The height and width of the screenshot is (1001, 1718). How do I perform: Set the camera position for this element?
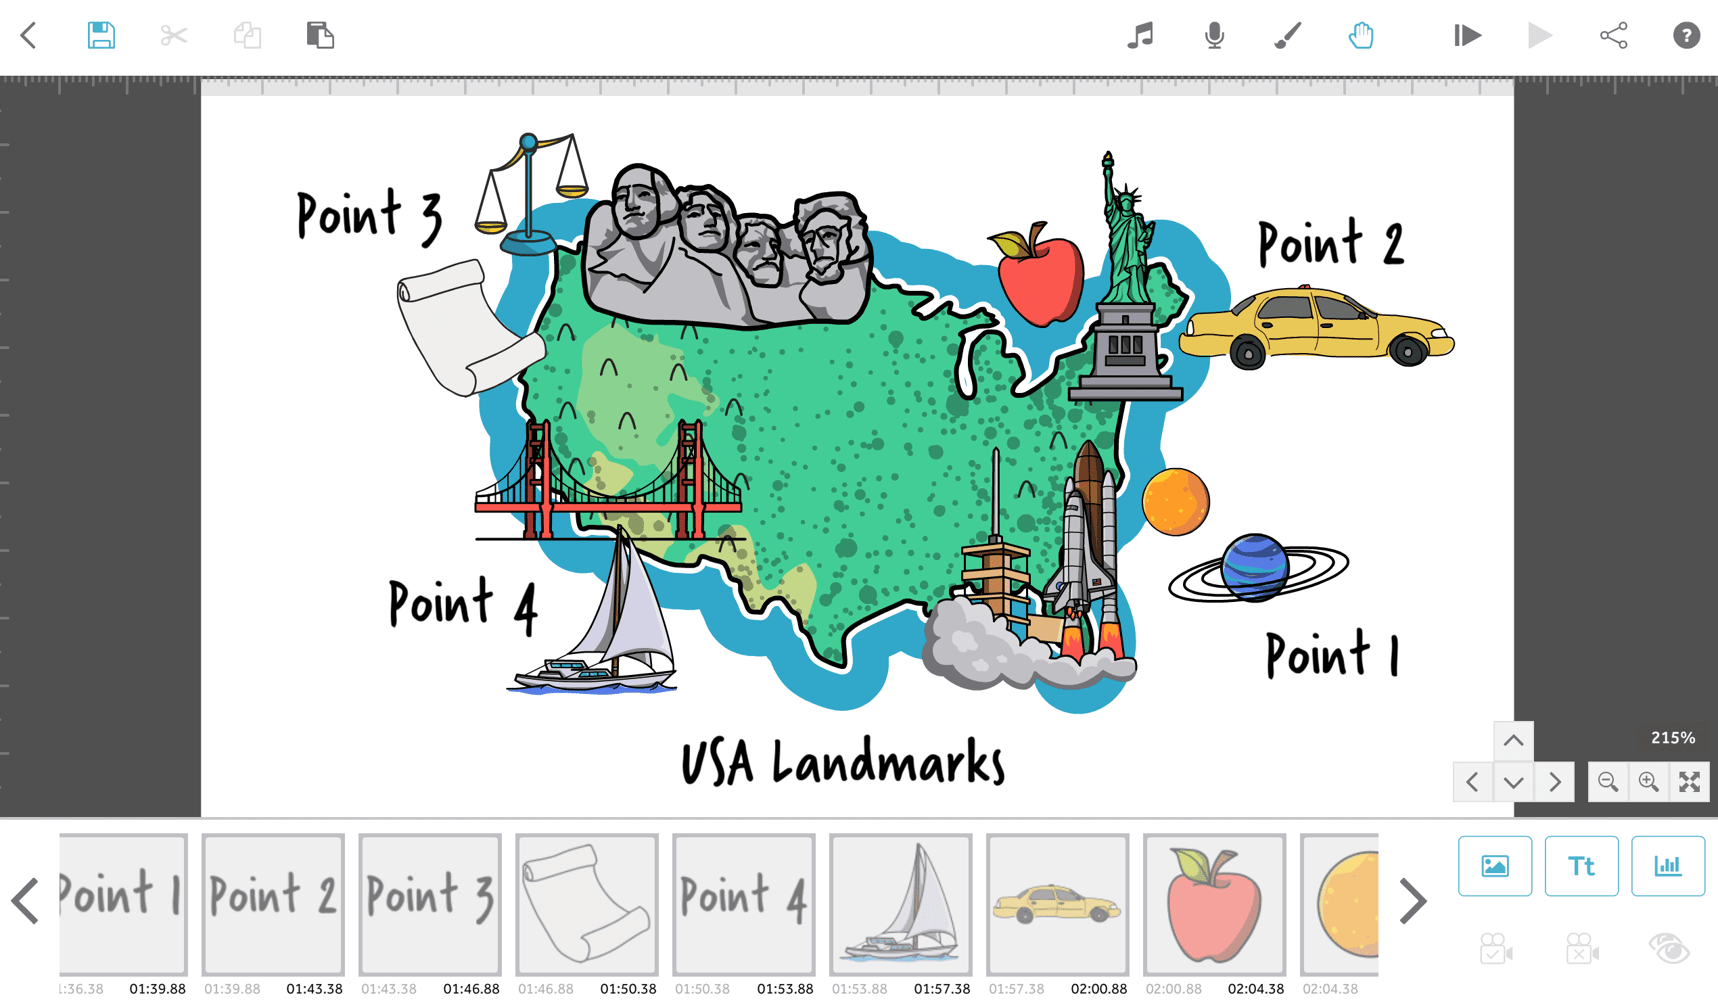(1495, 950)
